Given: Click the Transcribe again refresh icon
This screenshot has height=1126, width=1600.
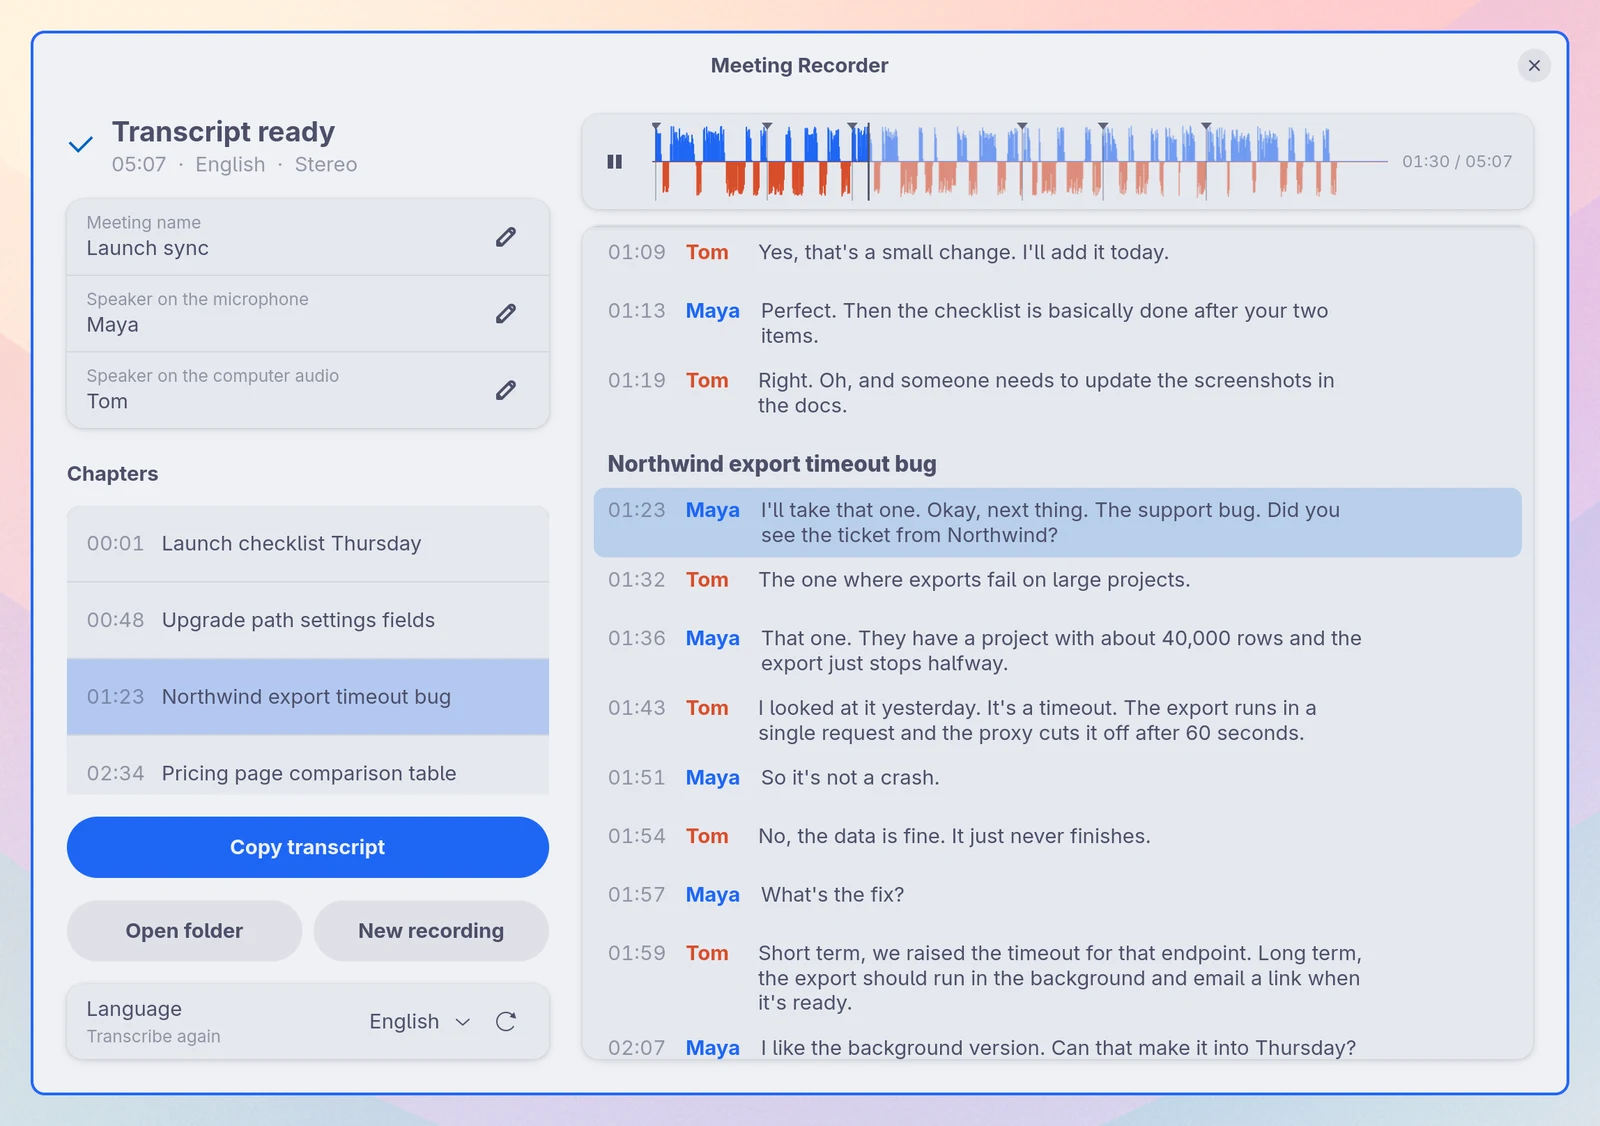Looking at the screenshot, I should click(506, 1021).
